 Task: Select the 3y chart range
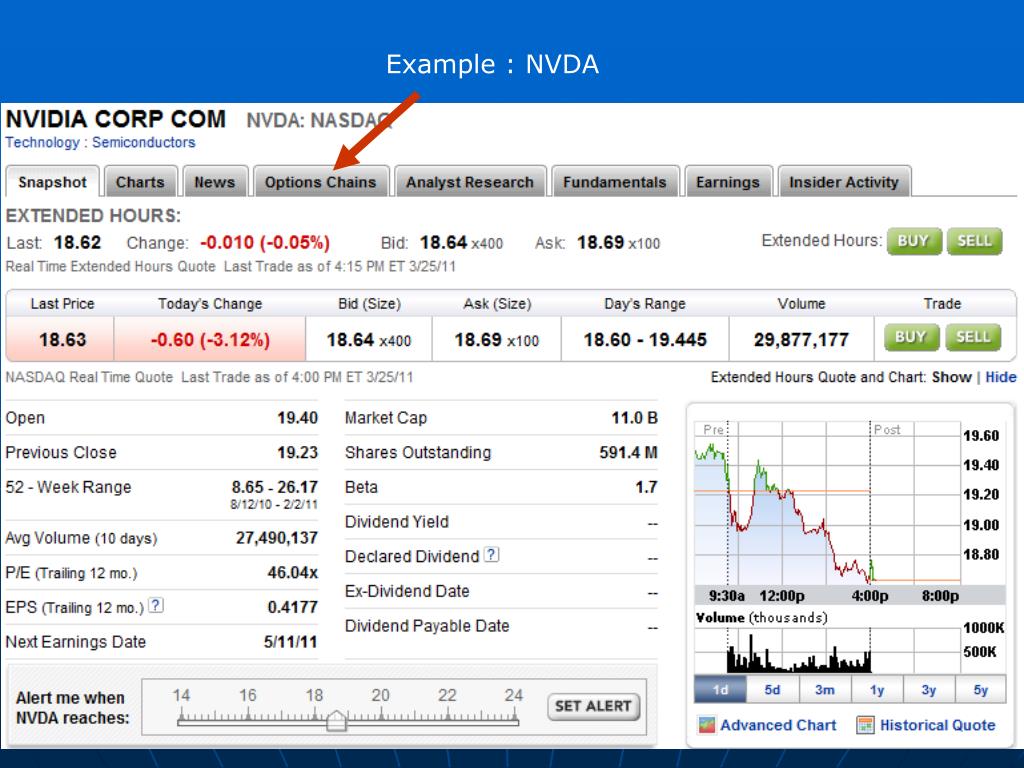(x=929, y=690)
